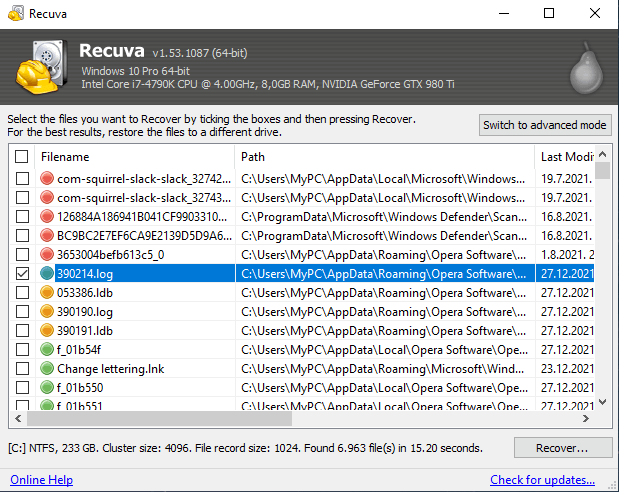Tick checkbox for f_01b54f
The image size is (619, 492).
[x=23, y=349]
